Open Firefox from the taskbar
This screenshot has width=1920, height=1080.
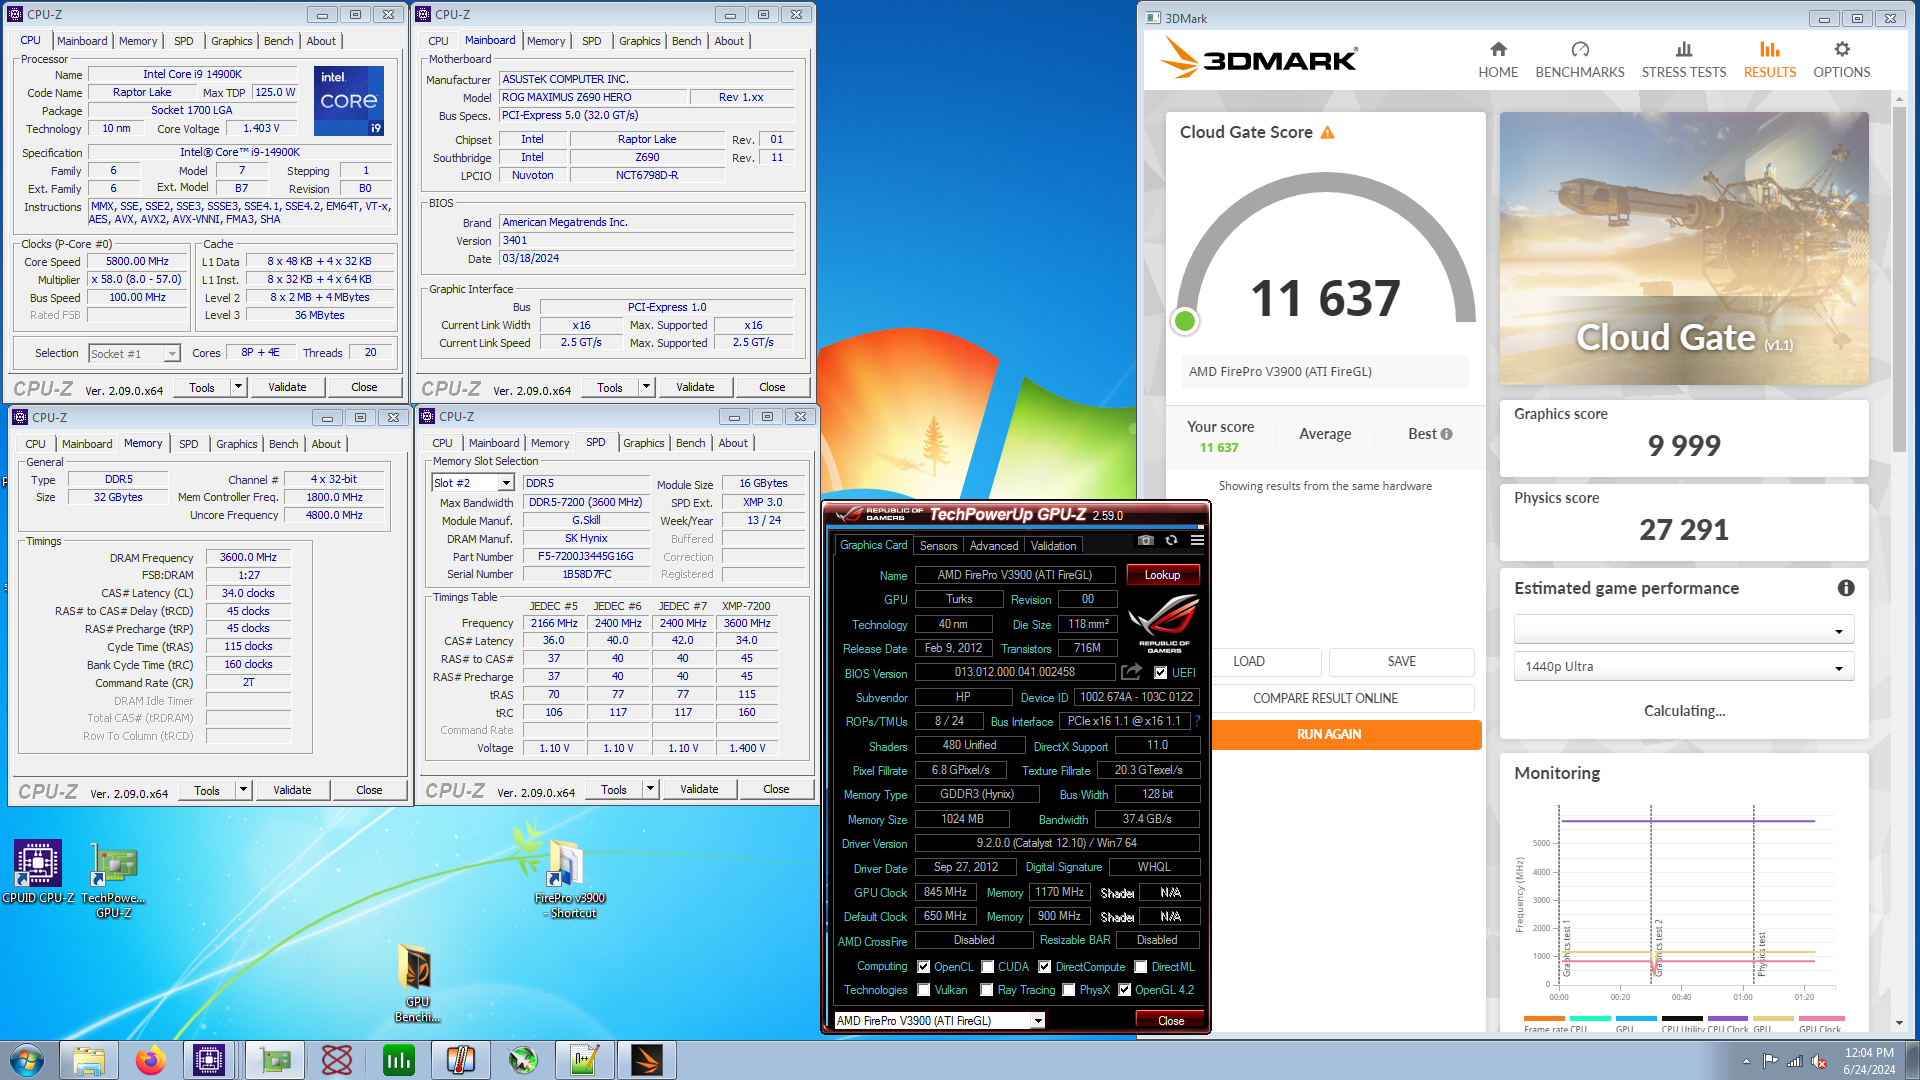pos(150,1060)
